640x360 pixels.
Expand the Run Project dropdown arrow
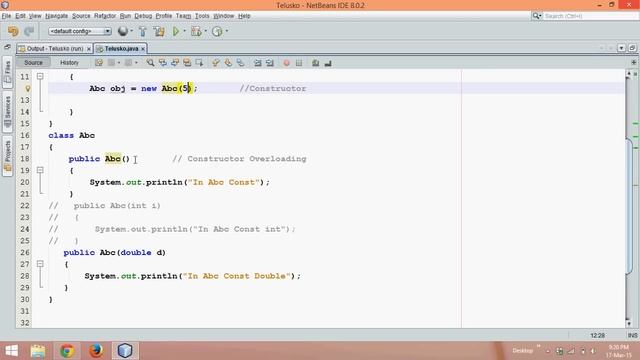184,31
